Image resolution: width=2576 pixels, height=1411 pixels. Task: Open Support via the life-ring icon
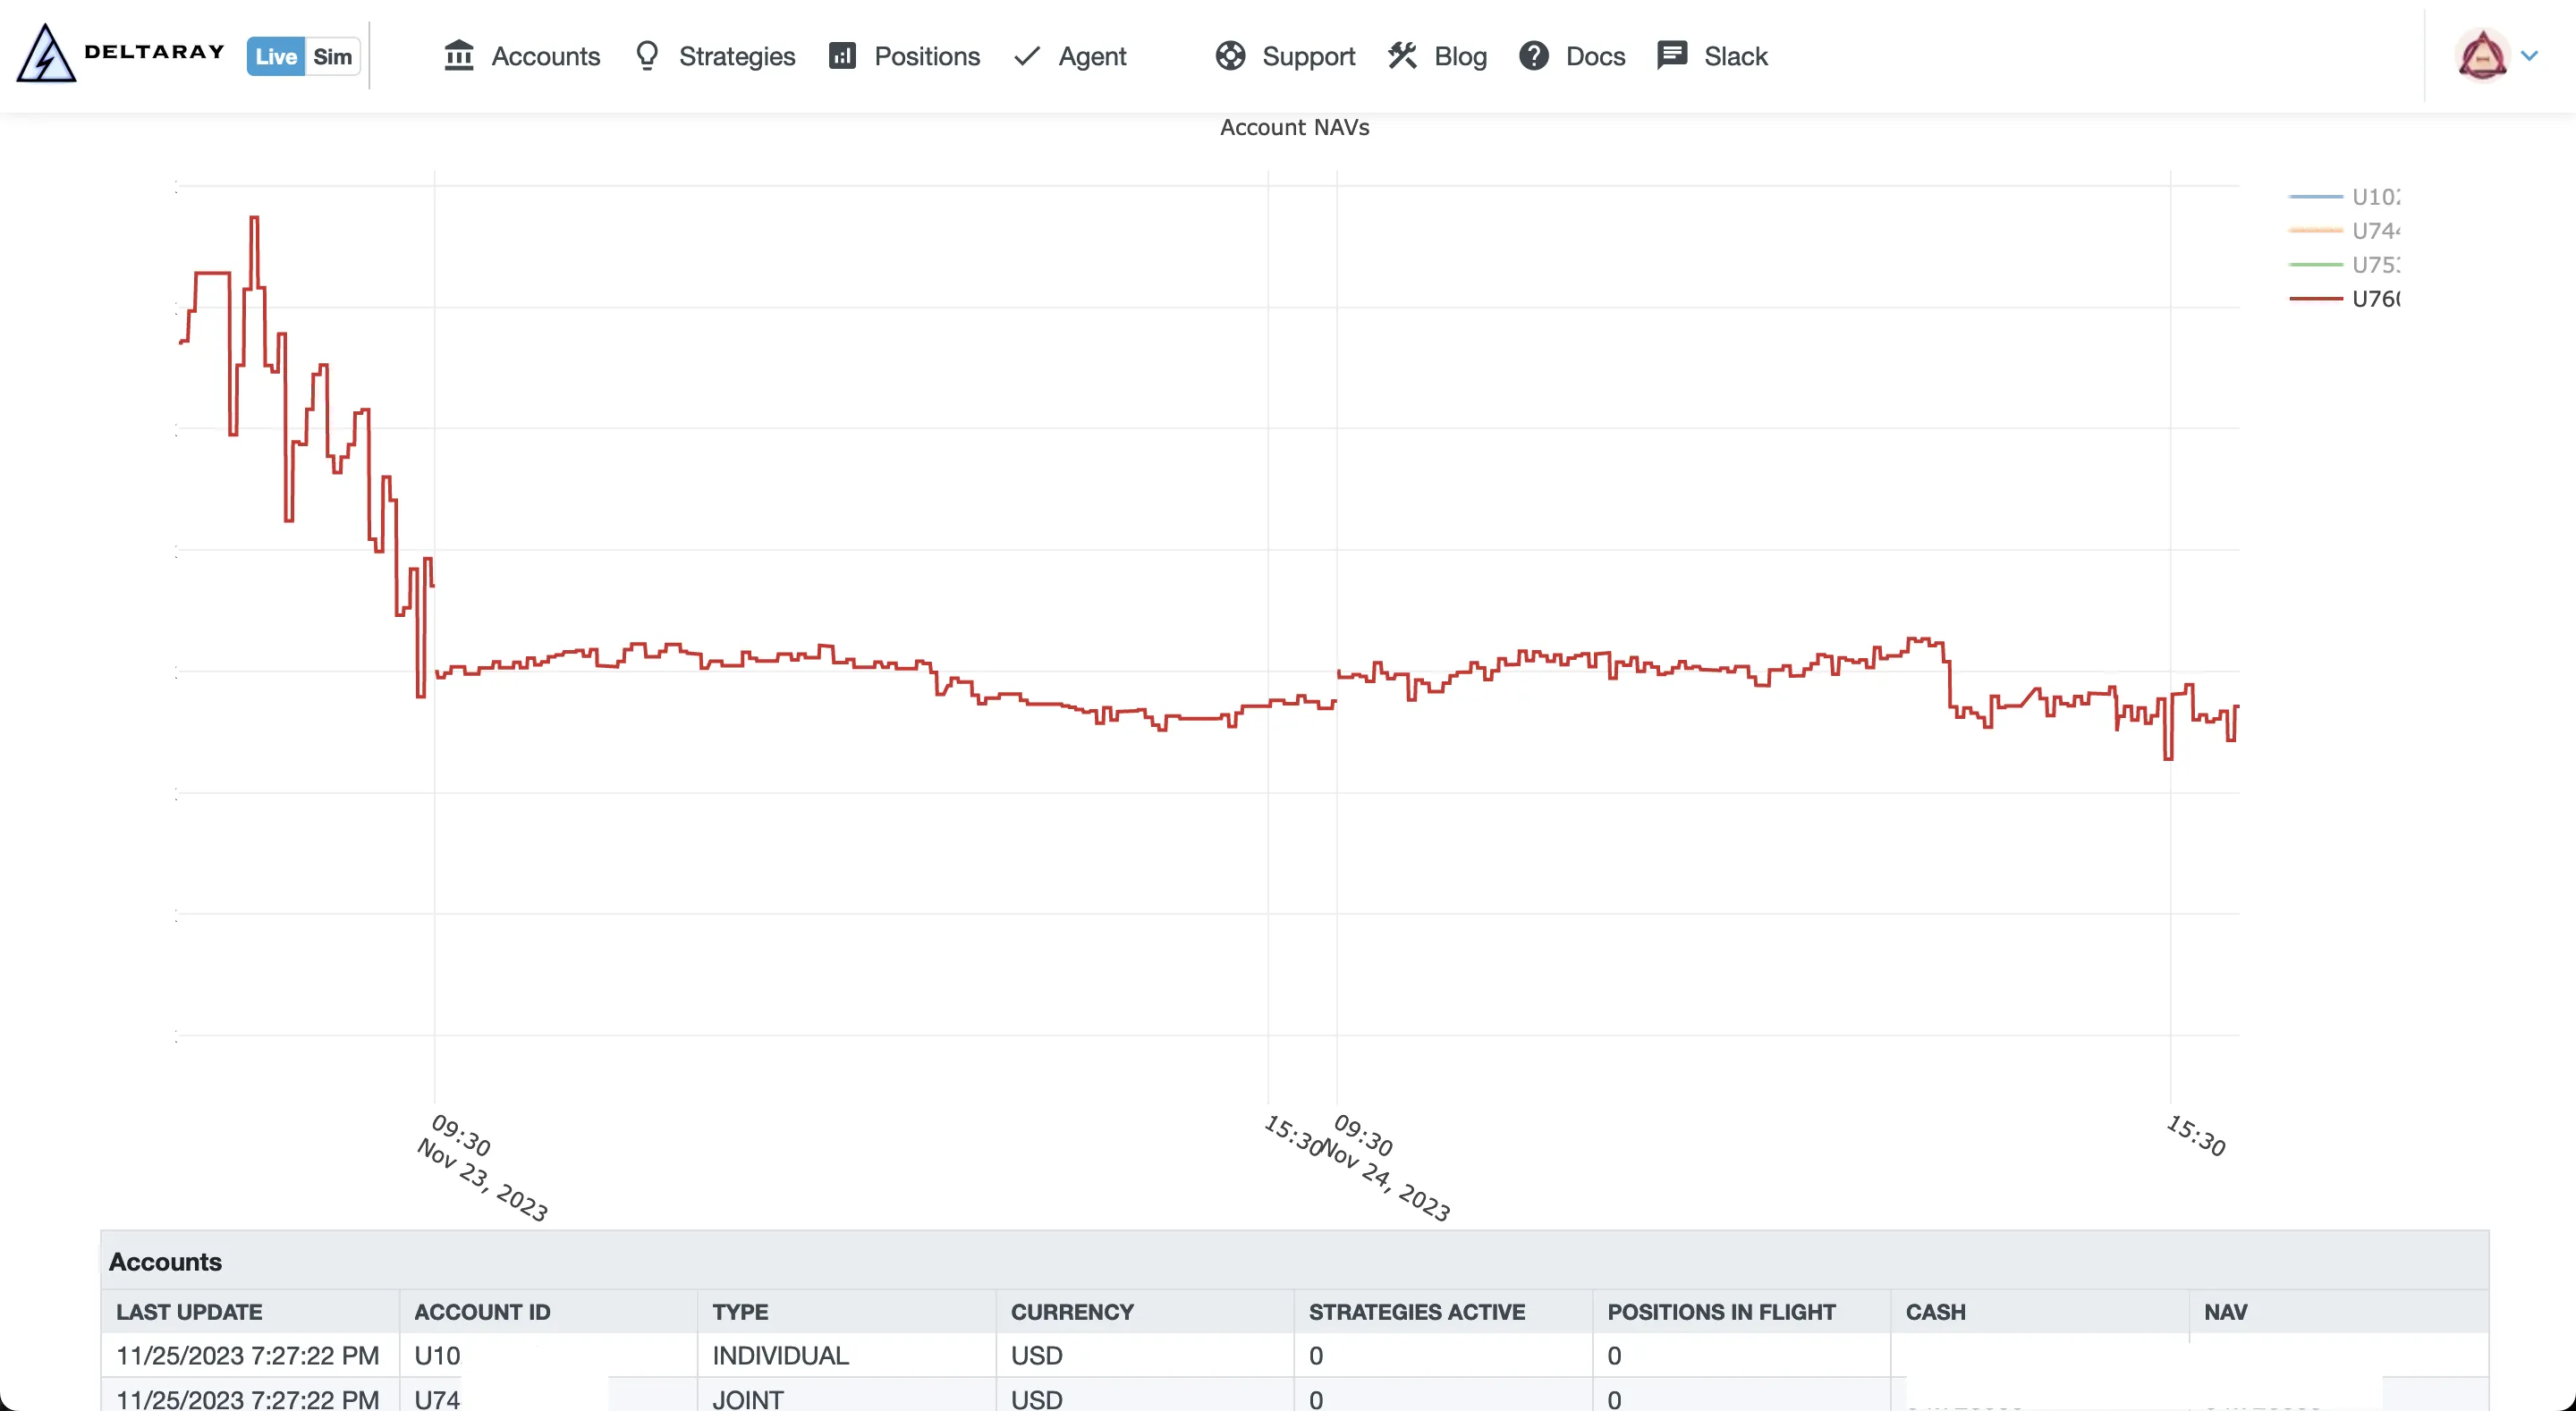tap(1230, 56)
